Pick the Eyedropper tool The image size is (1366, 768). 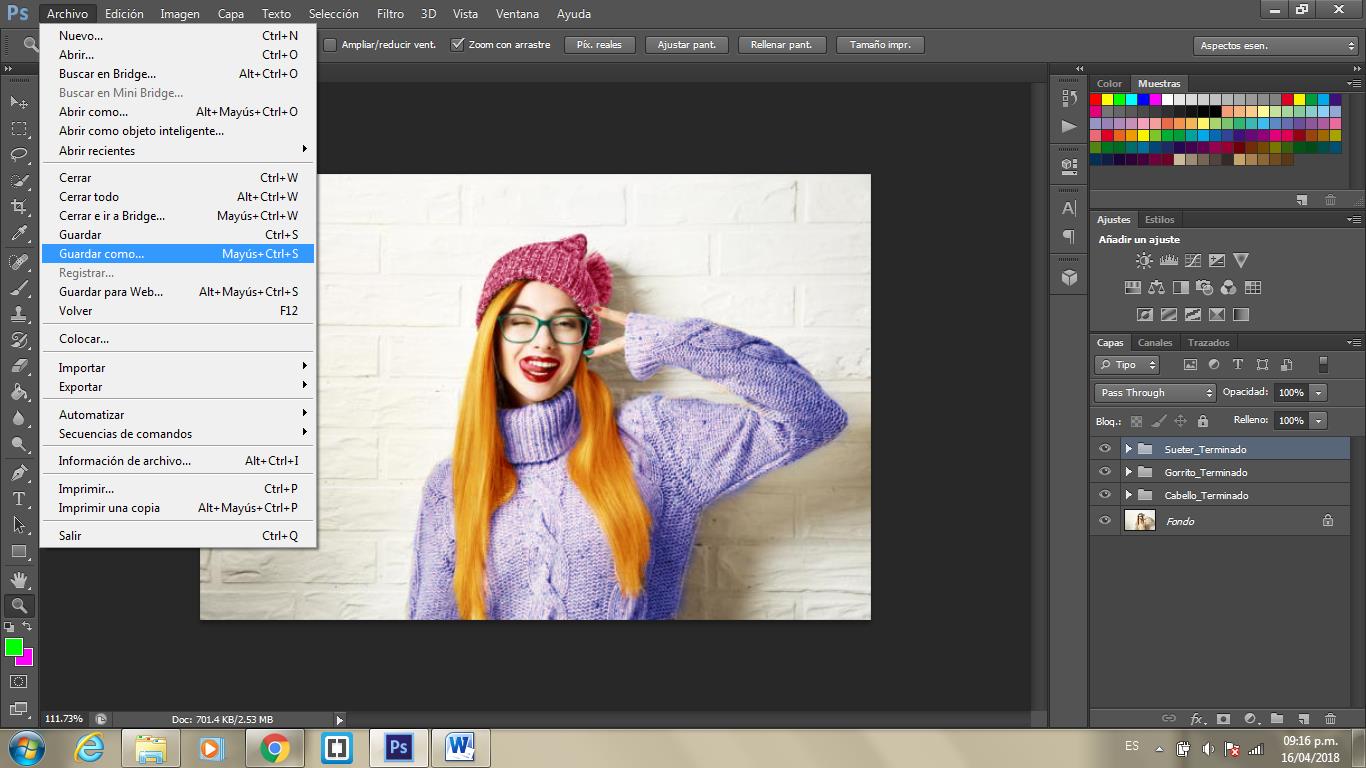click(19, 234)
